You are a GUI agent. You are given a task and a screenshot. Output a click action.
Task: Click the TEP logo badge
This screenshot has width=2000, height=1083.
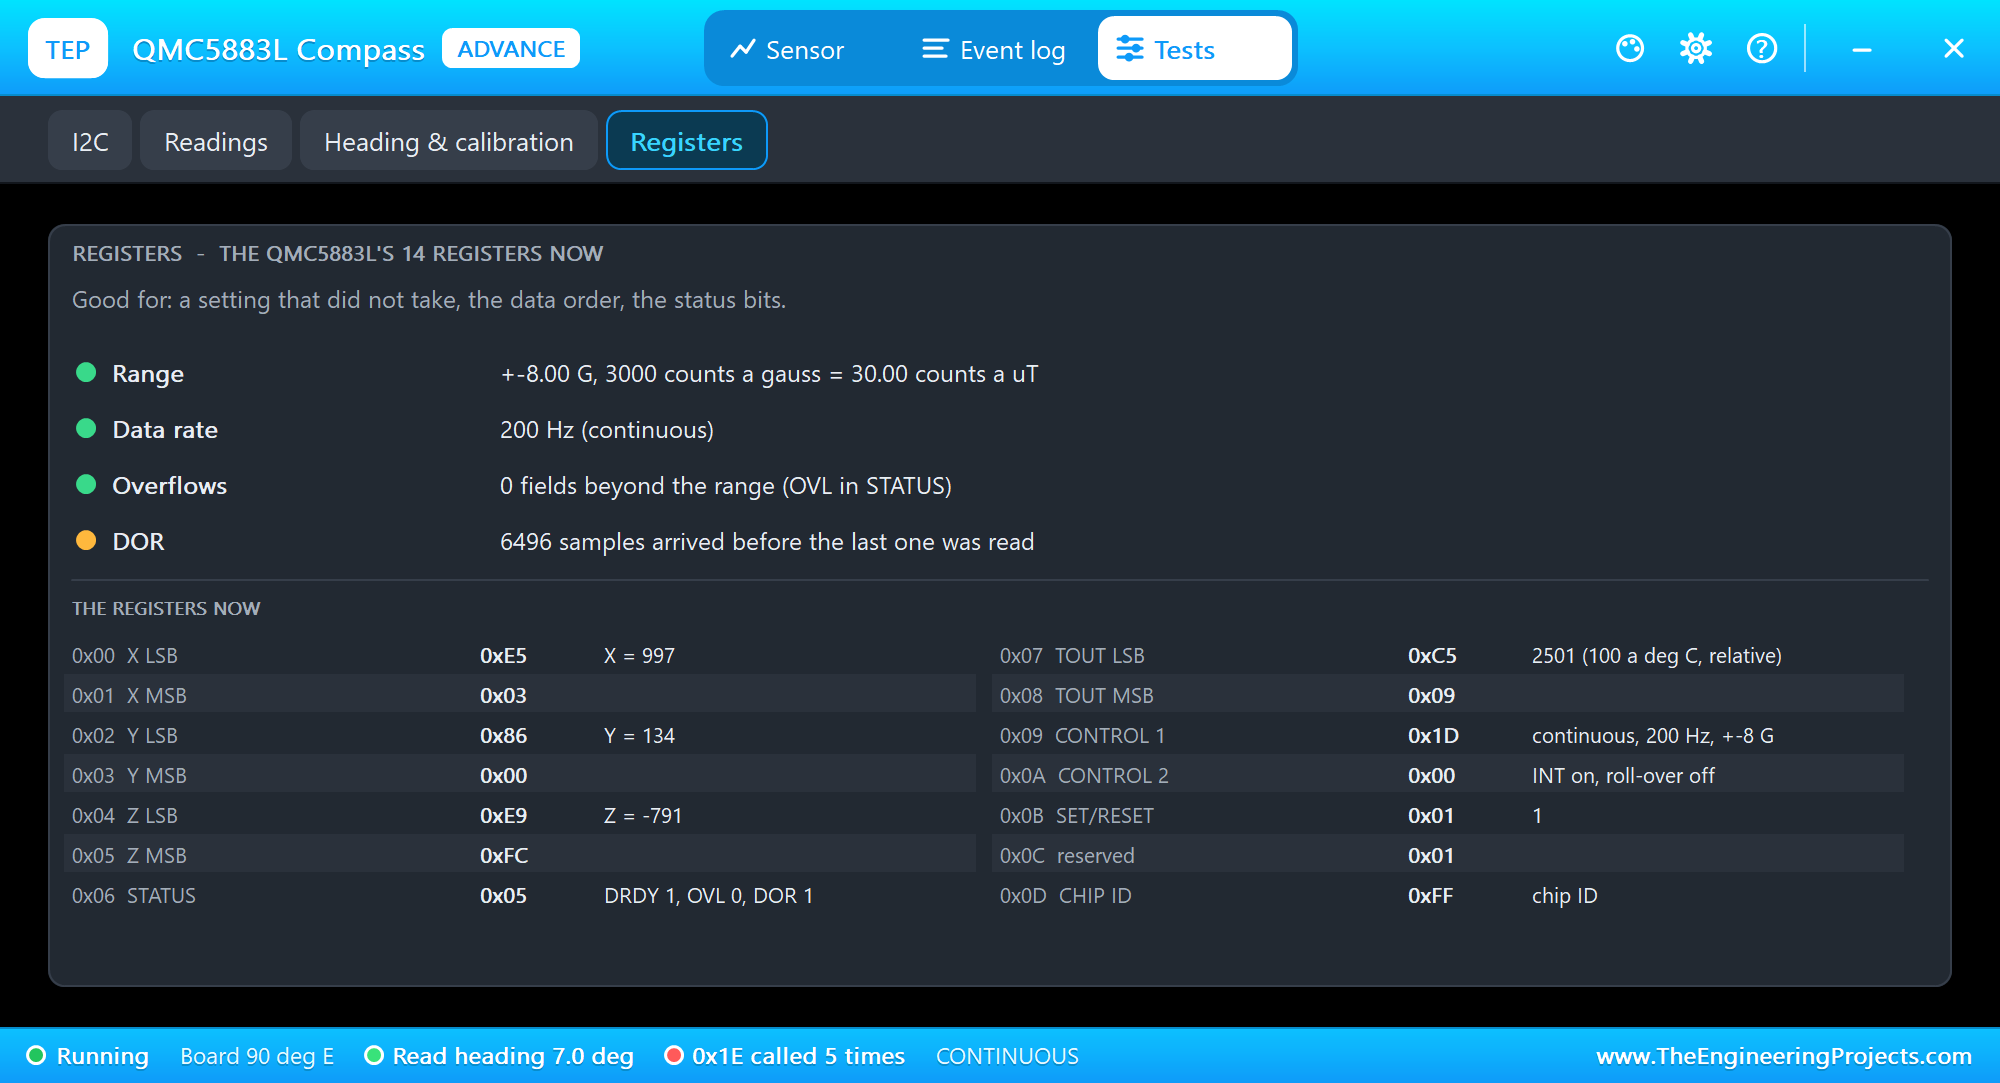(68, 48)
